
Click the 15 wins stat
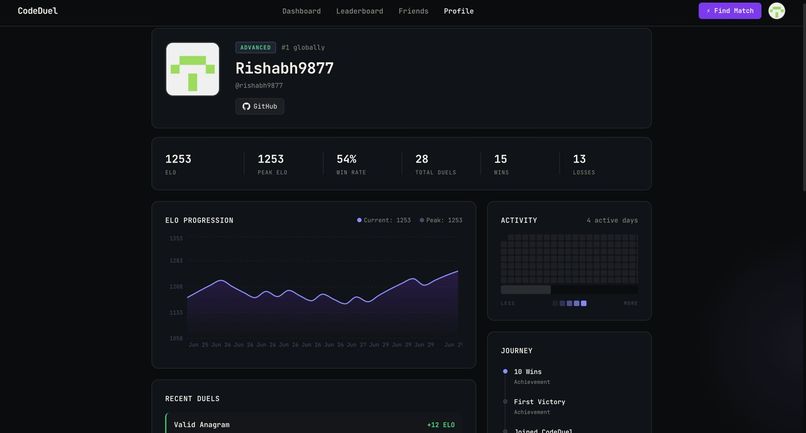tap(501, 164)
